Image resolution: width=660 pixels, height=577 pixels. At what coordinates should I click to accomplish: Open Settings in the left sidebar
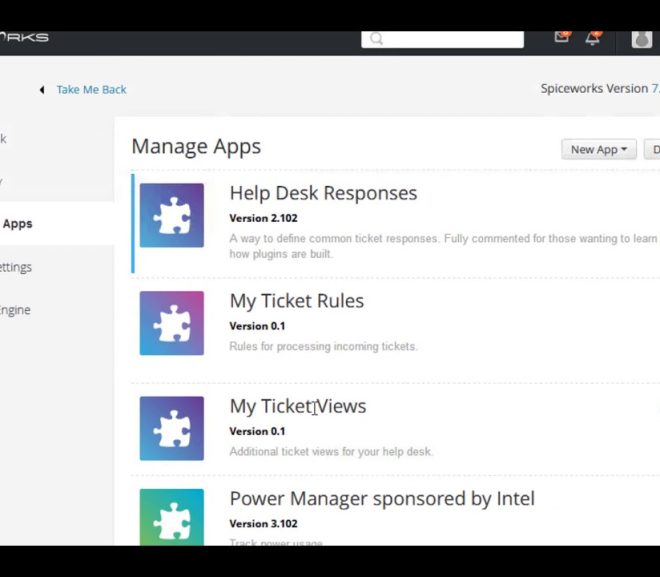[16, 267]
